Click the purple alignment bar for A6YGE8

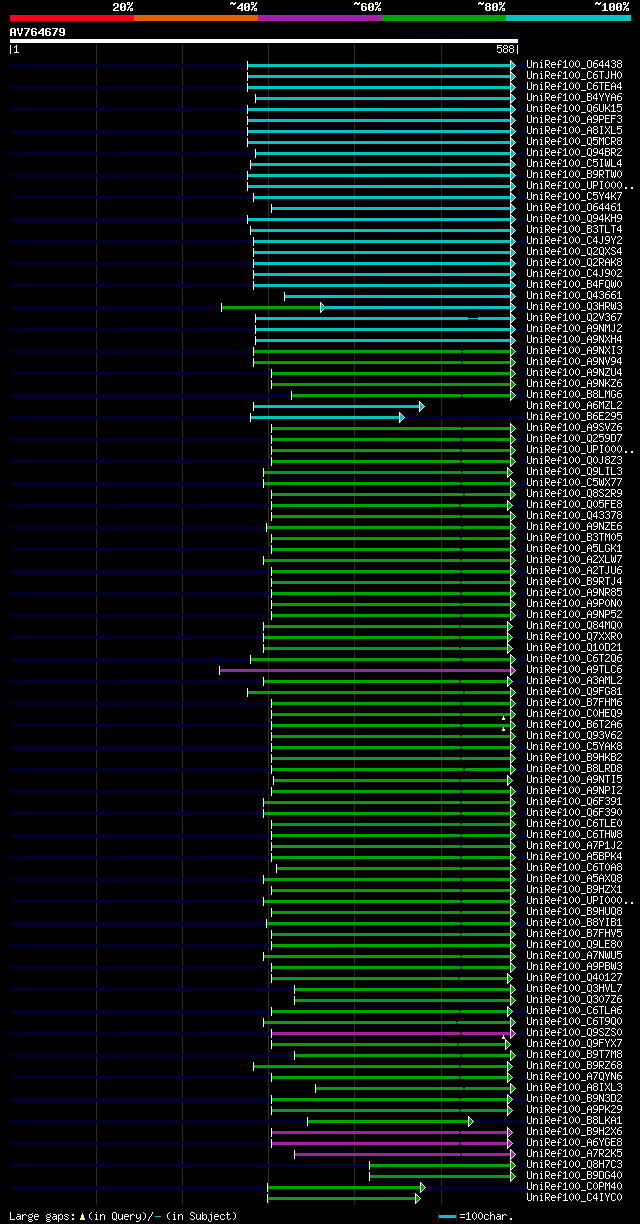coord(390,1143)
